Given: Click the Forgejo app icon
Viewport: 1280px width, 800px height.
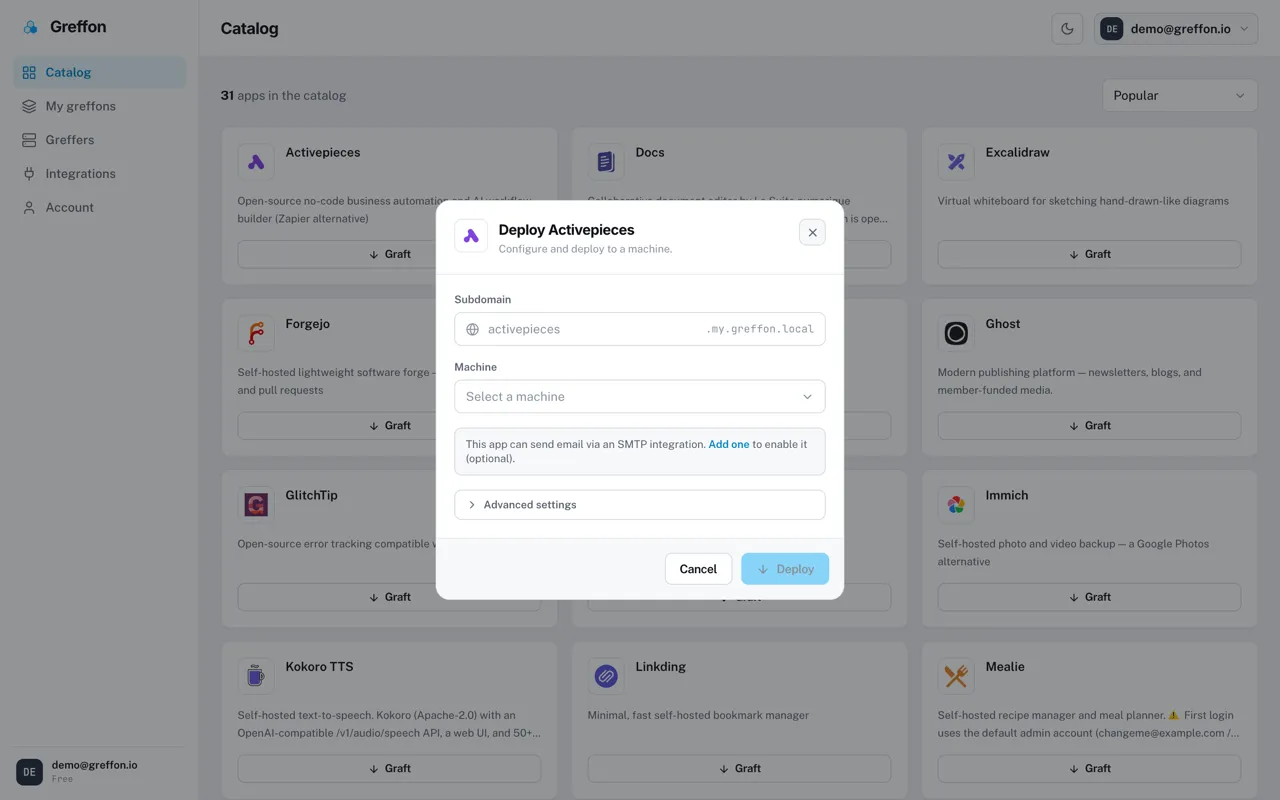Looking at the screenshot, I should pyautogui.click(x=256, y=333).
